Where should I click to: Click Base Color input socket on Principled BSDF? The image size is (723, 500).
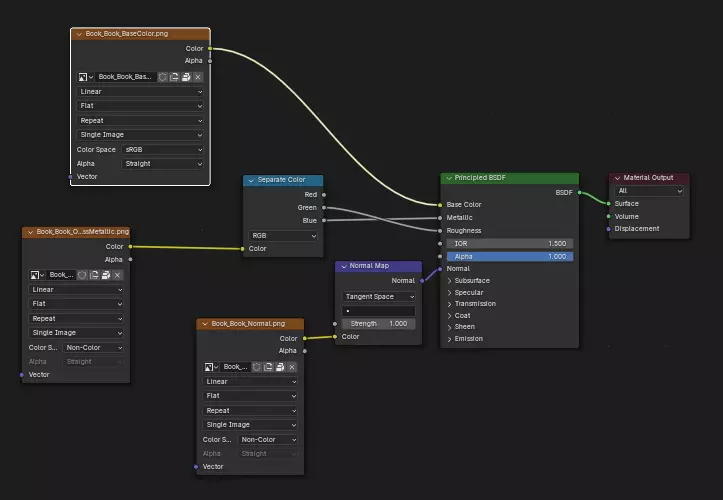440,205
